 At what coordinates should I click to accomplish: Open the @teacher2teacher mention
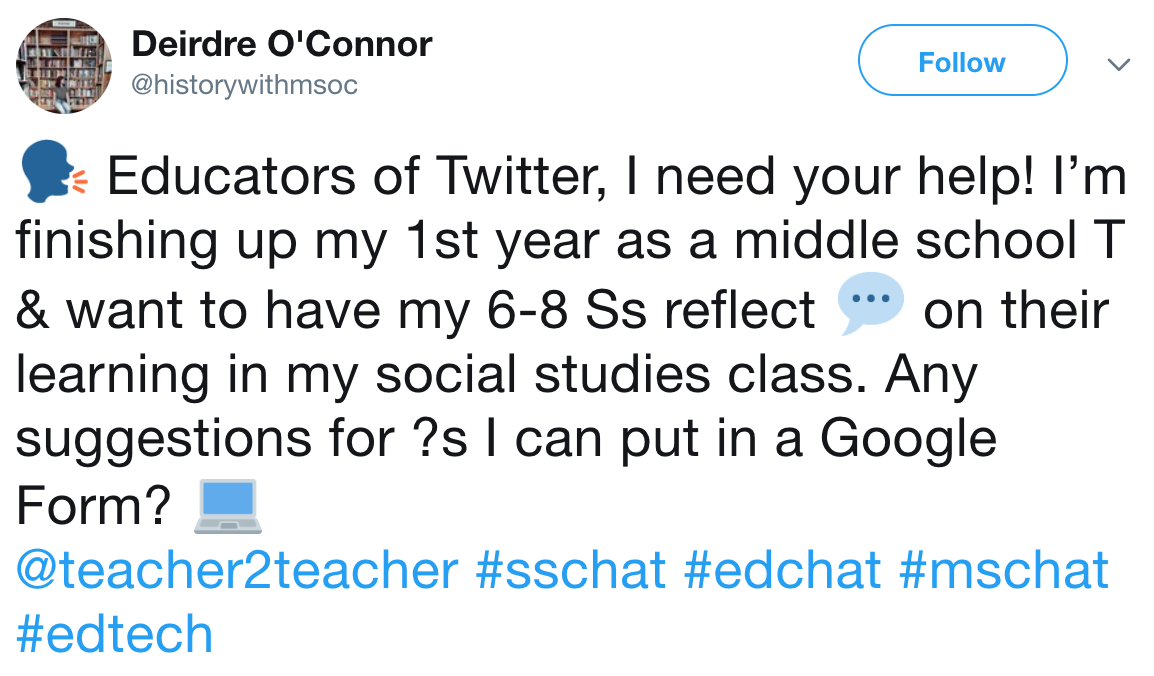(x=237, y=570)
